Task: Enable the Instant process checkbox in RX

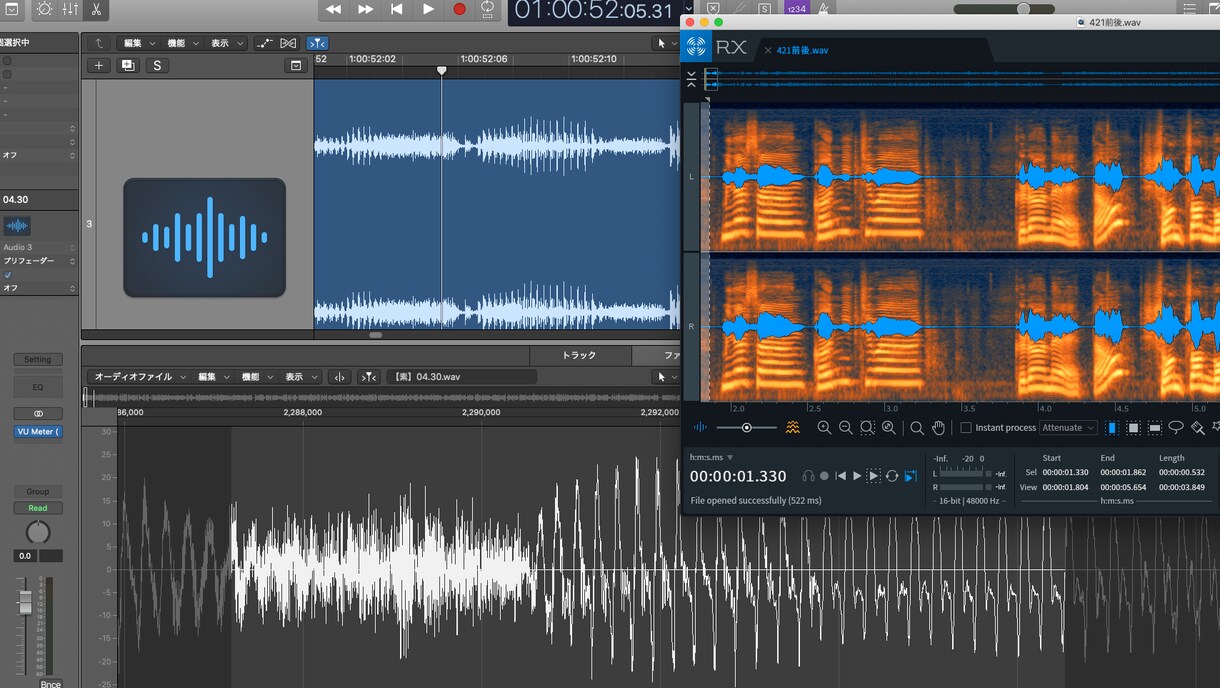Action: point(966,428)
